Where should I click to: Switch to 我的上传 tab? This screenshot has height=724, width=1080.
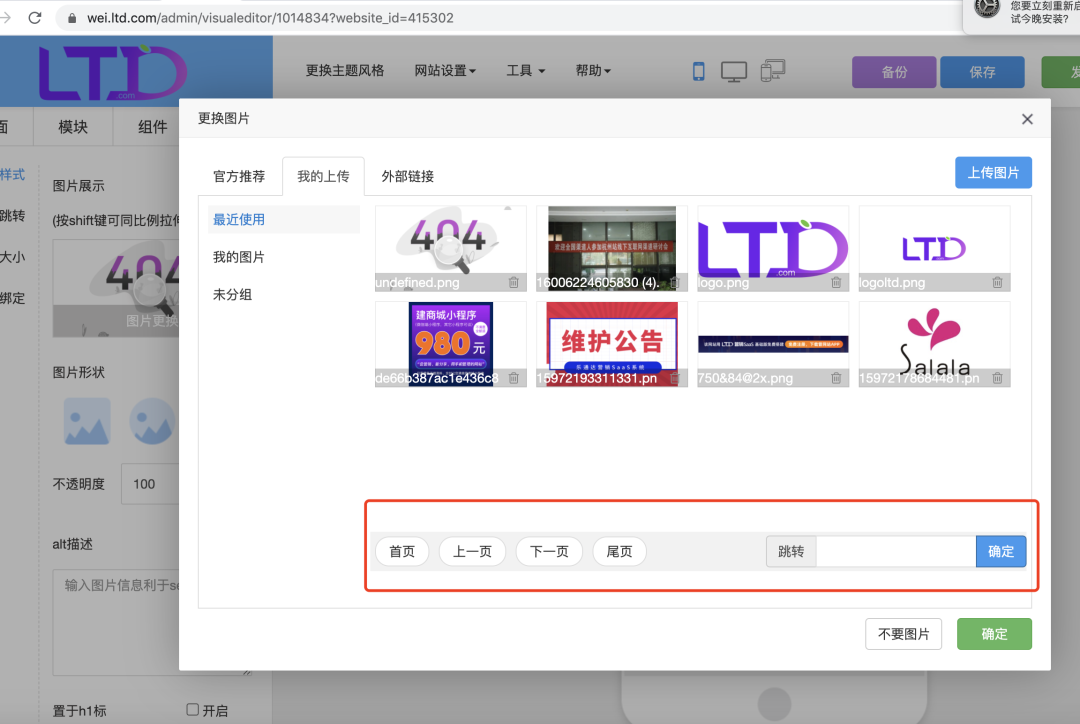[323, 176]
